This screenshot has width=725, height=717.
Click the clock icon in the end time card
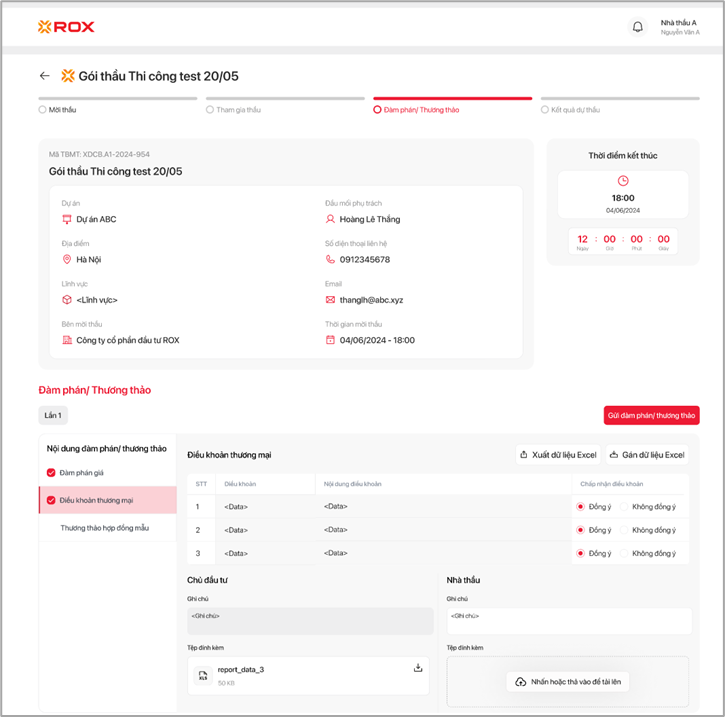point(623,181)
